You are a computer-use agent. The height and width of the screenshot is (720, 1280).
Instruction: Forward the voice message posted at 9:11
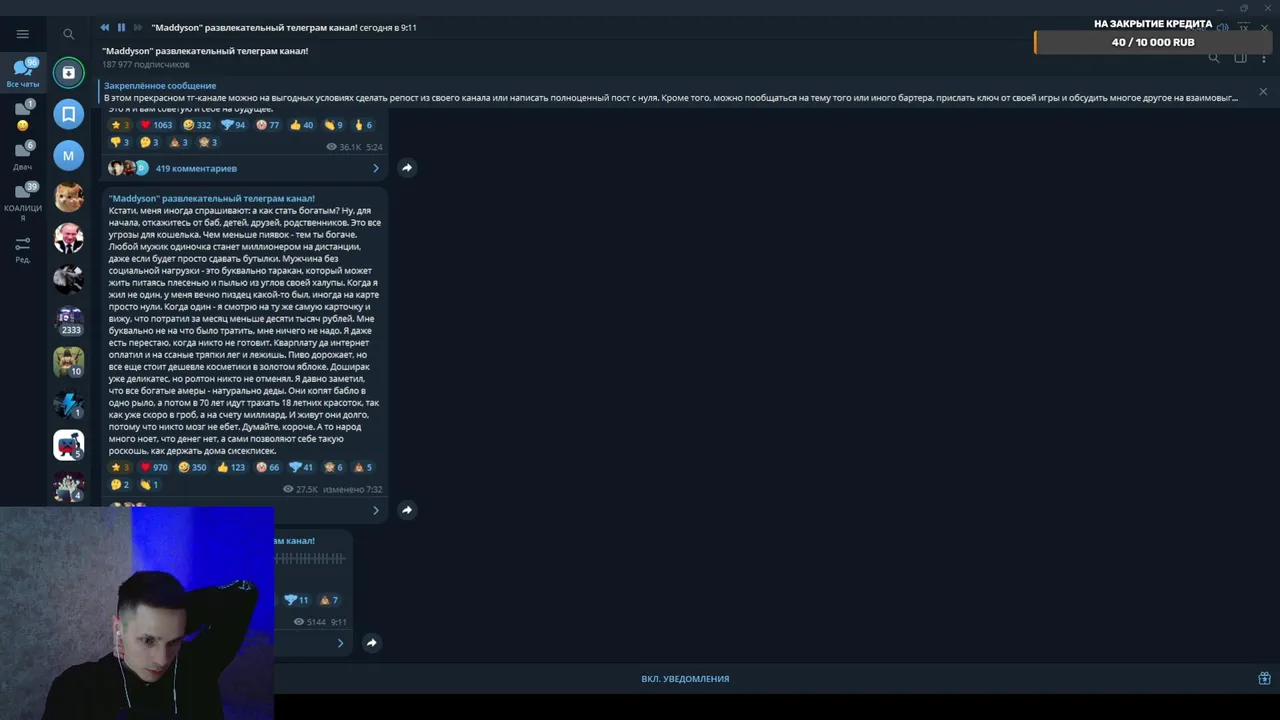pyautogui.click(x=371, y=643)
